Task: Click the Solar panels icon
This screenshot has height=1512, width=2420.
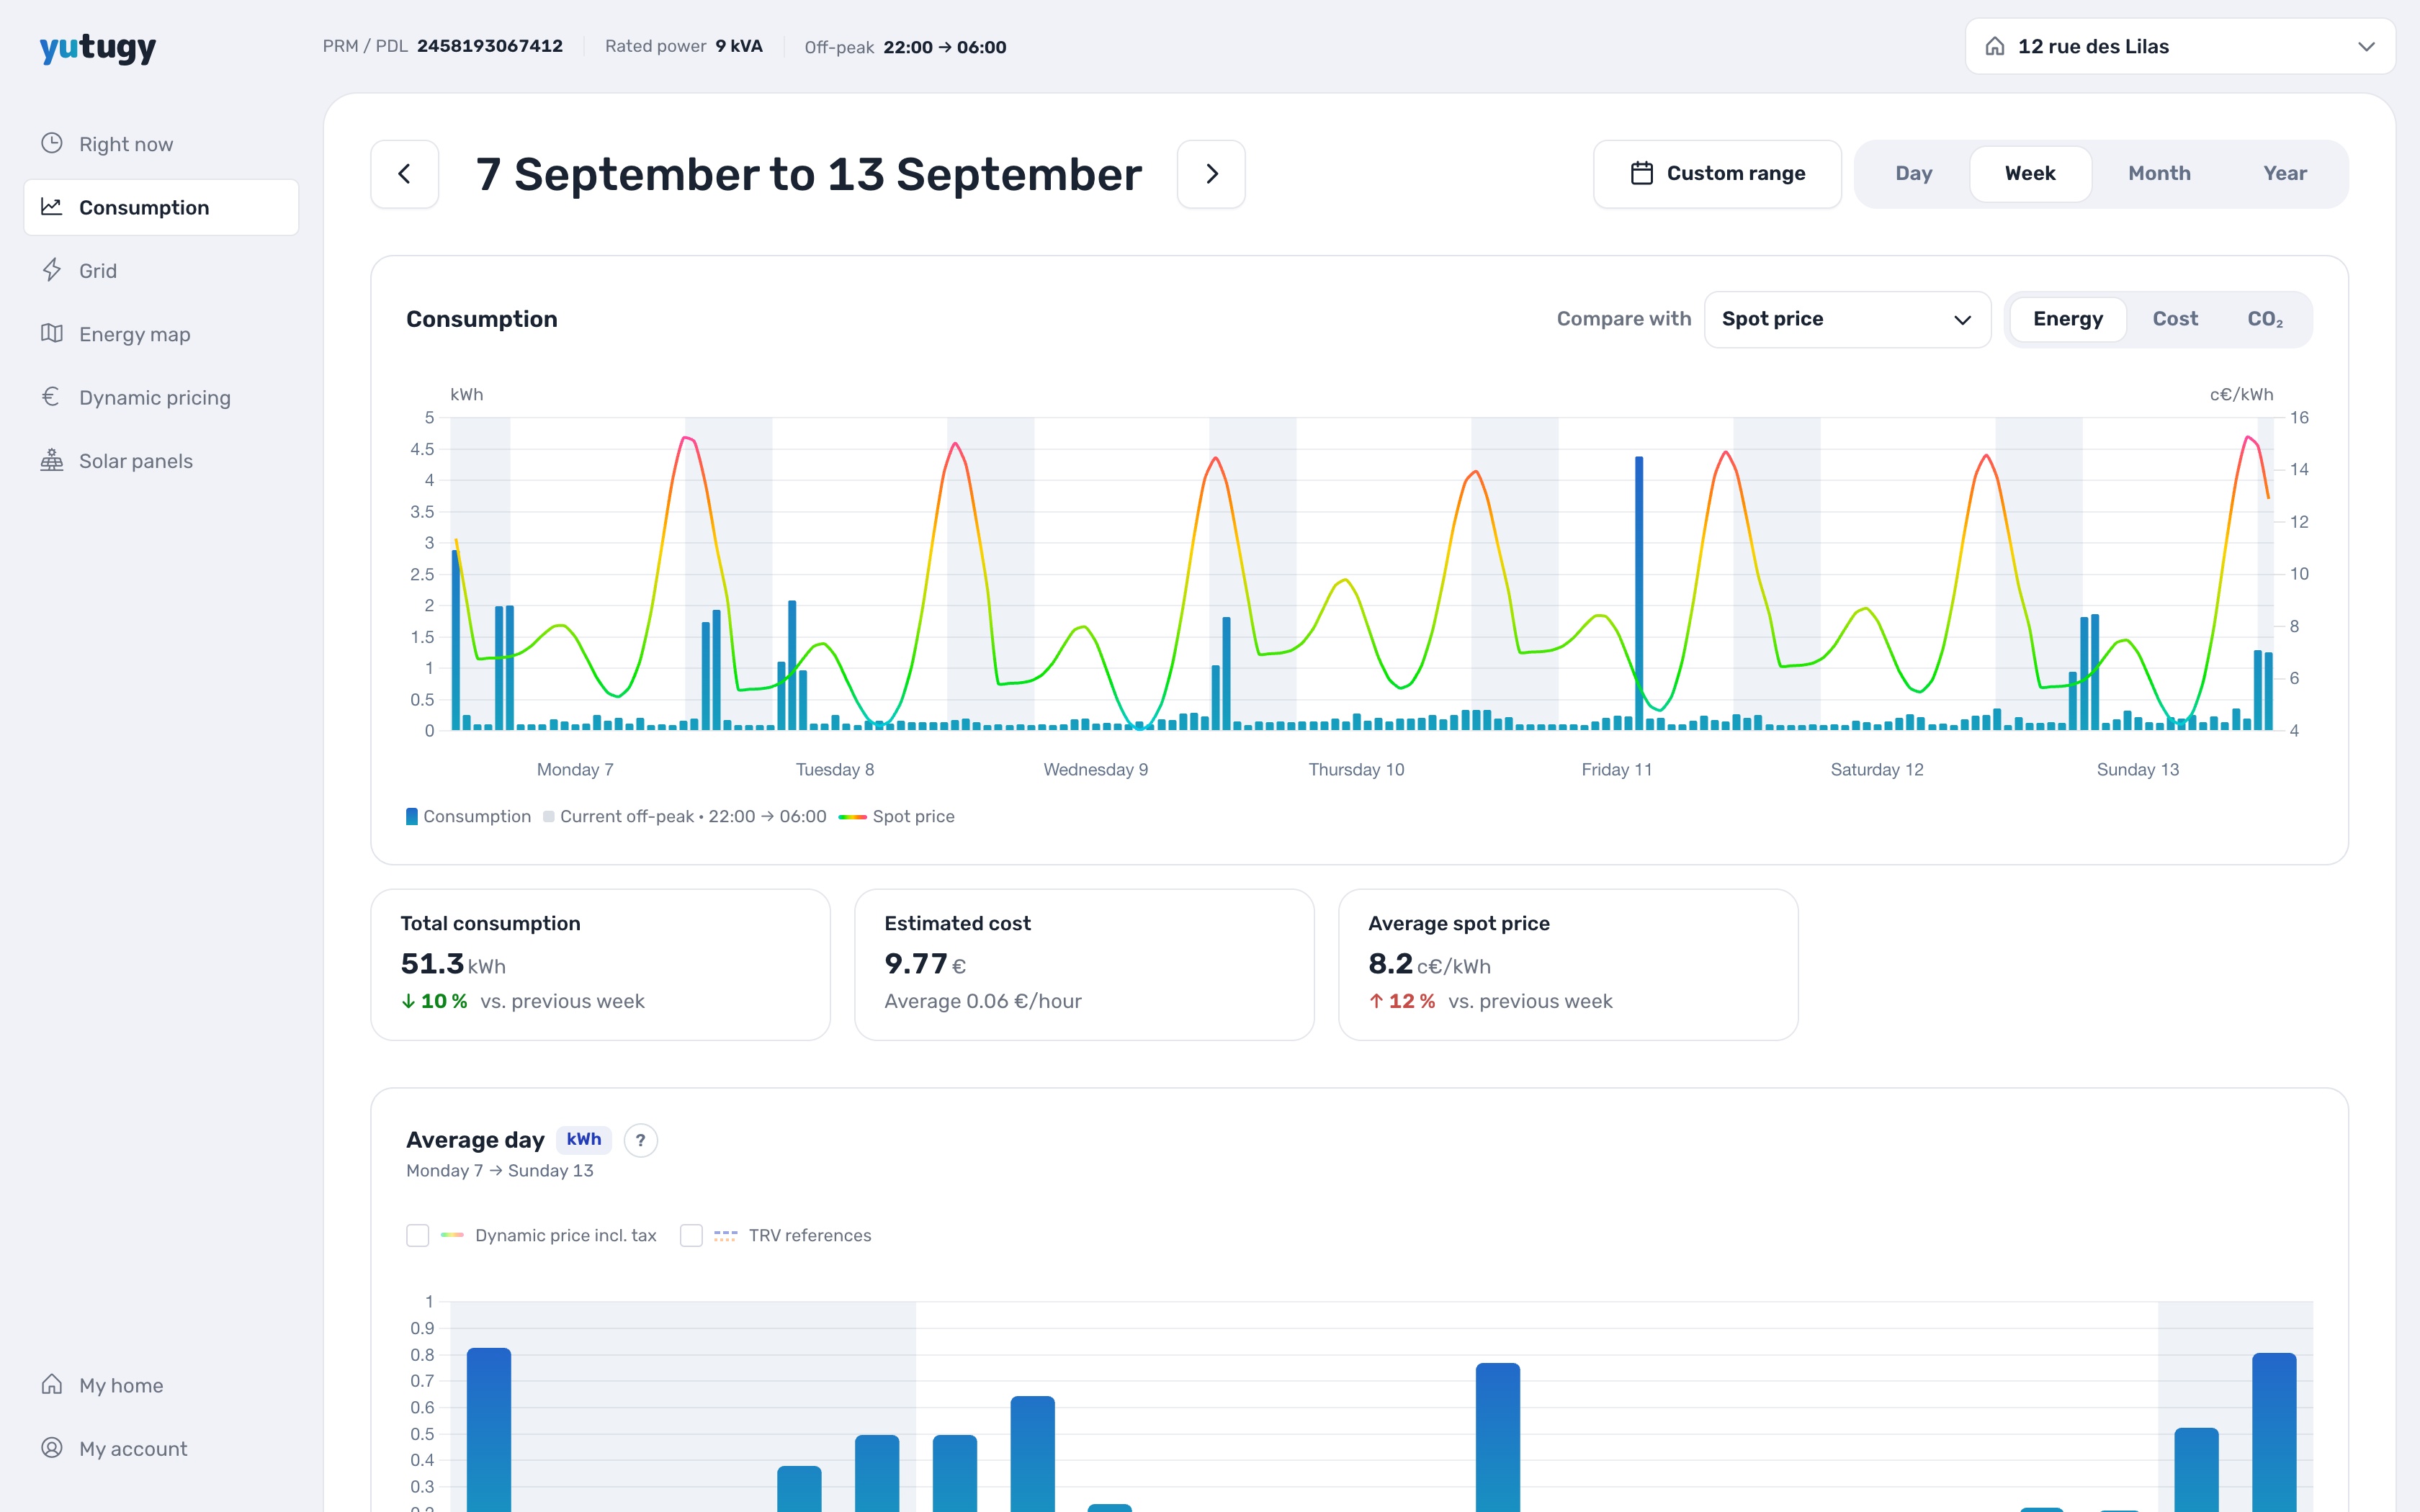Action: [52, 460]
